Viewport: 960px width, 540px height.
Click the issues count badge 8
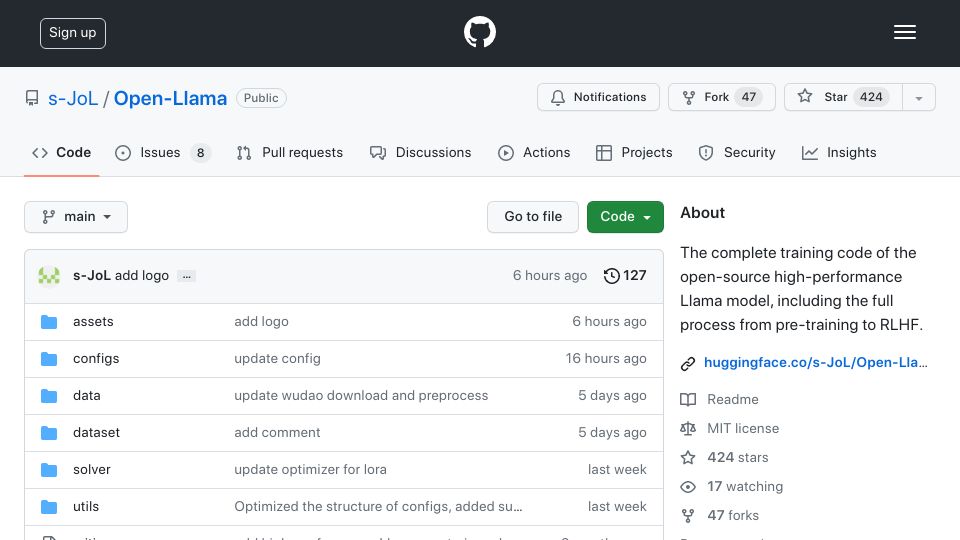click(200, 153)
